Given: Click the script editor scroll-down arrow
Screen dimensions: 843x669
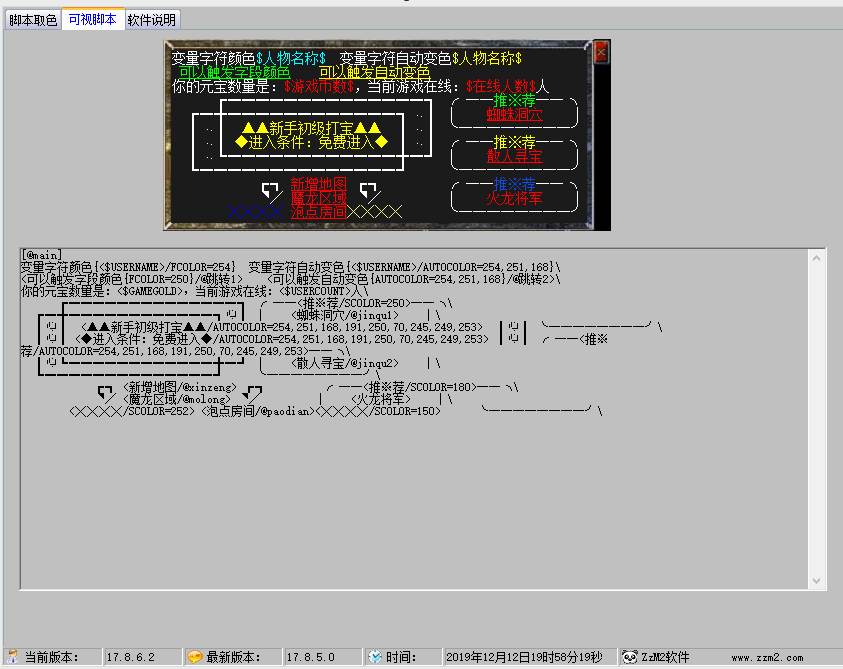Looking at the screenshot, I should point(817,580).
